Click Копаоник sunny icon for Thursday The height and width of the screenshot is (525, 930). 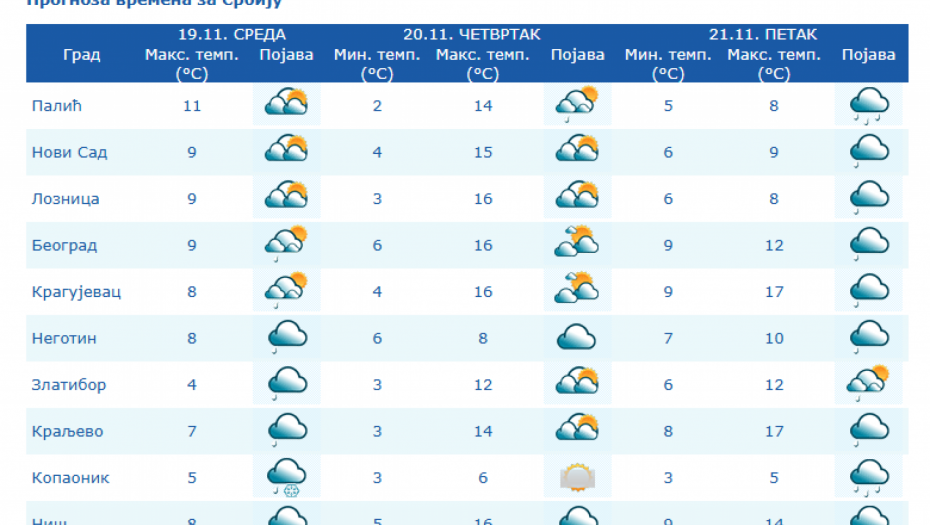pyautogui.click(x=577, y=478)
